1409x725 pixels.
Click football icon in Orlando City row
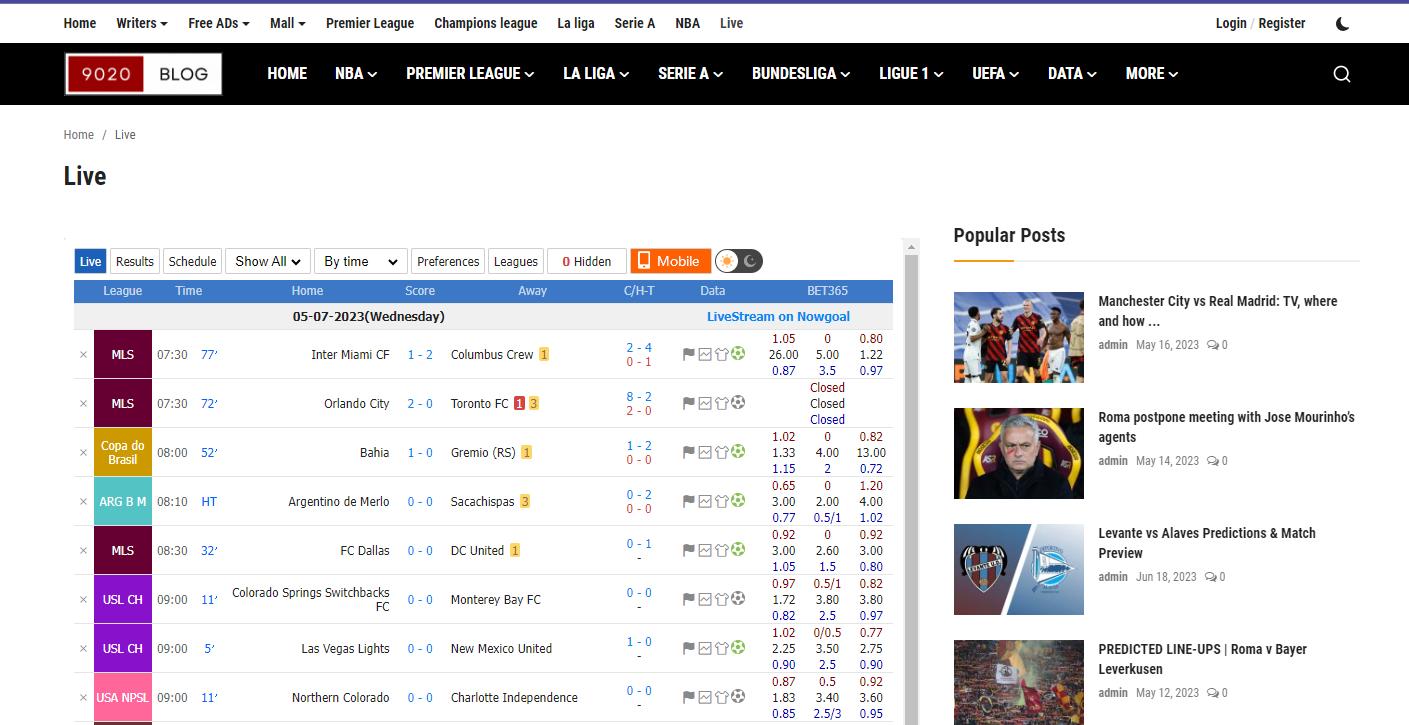tap(738, 403)
